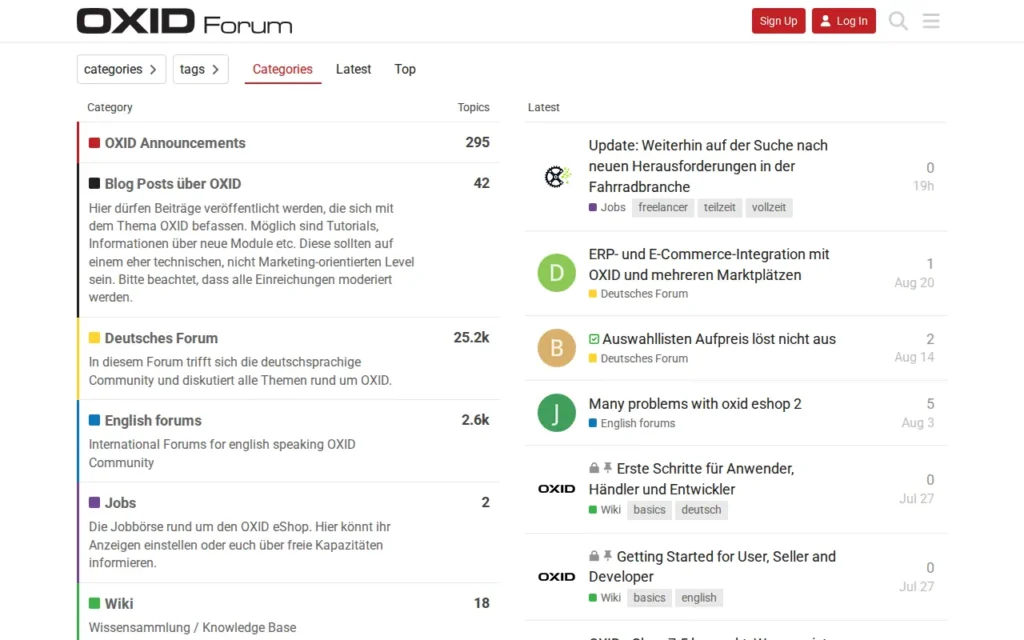Click Wiki badge under Getting Started topic
This screenshot has height=640, width=1024.
pos(605,598)
